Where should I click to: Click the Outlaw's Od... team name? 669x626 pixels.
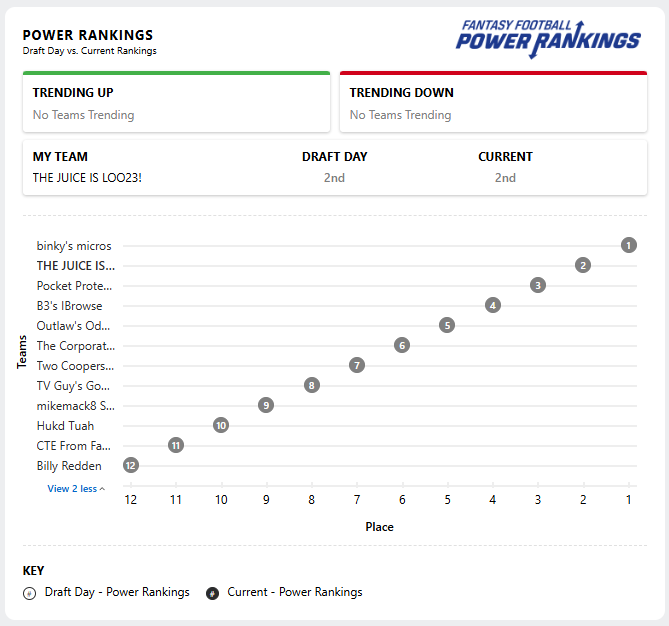tap(73, 326)
